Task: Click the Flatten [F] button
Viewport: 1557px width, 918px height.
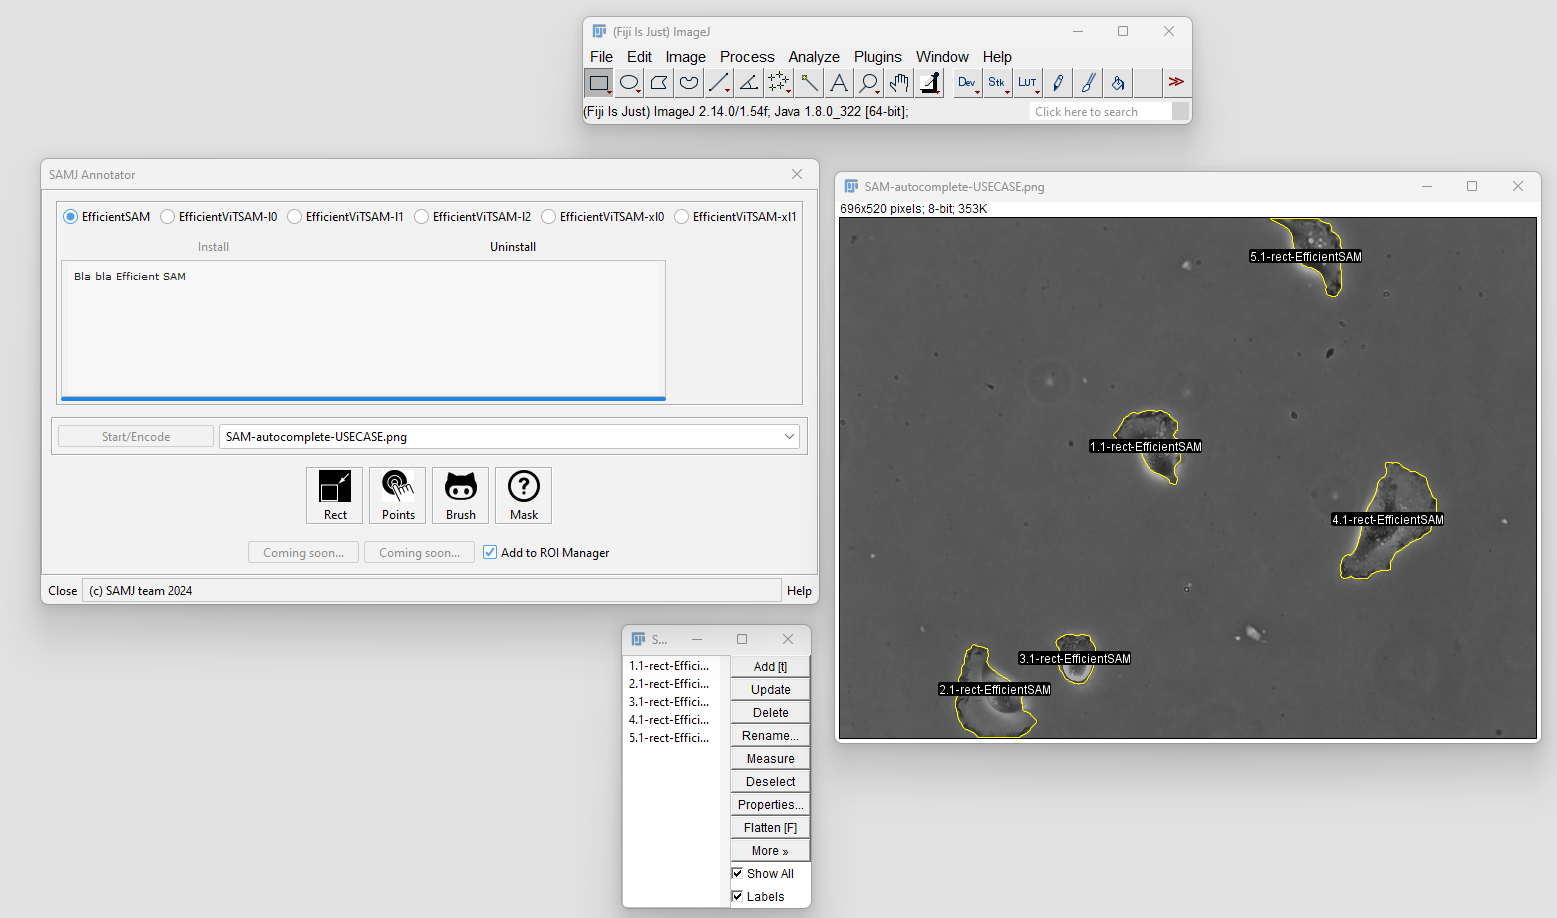Action: (770, 827)
